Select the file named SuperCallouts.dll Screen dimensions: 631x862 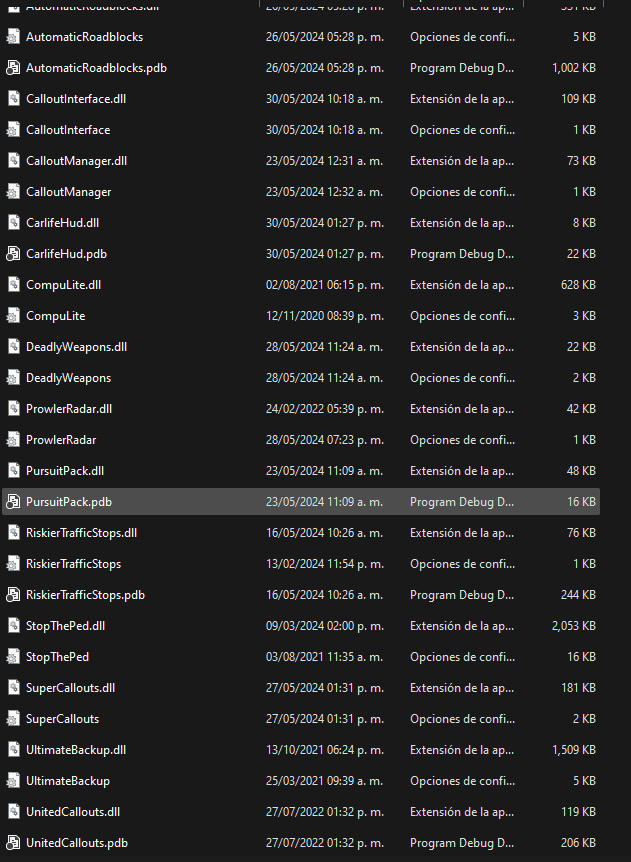(x=70, y=688)
